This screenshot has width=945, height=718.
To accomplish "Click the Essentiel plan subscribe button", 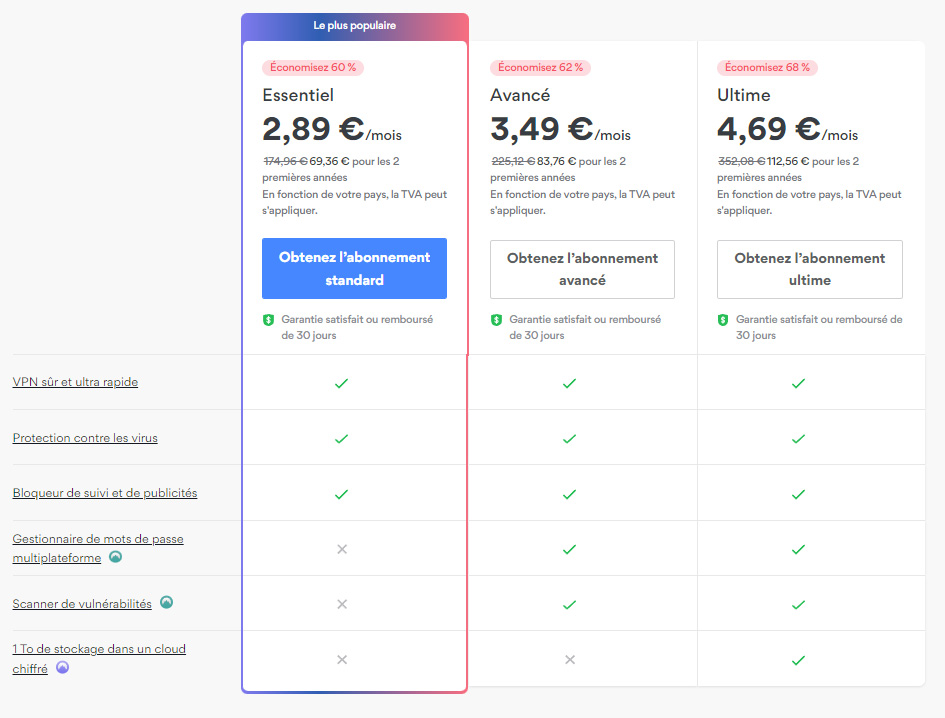I will tap(354, 268).
